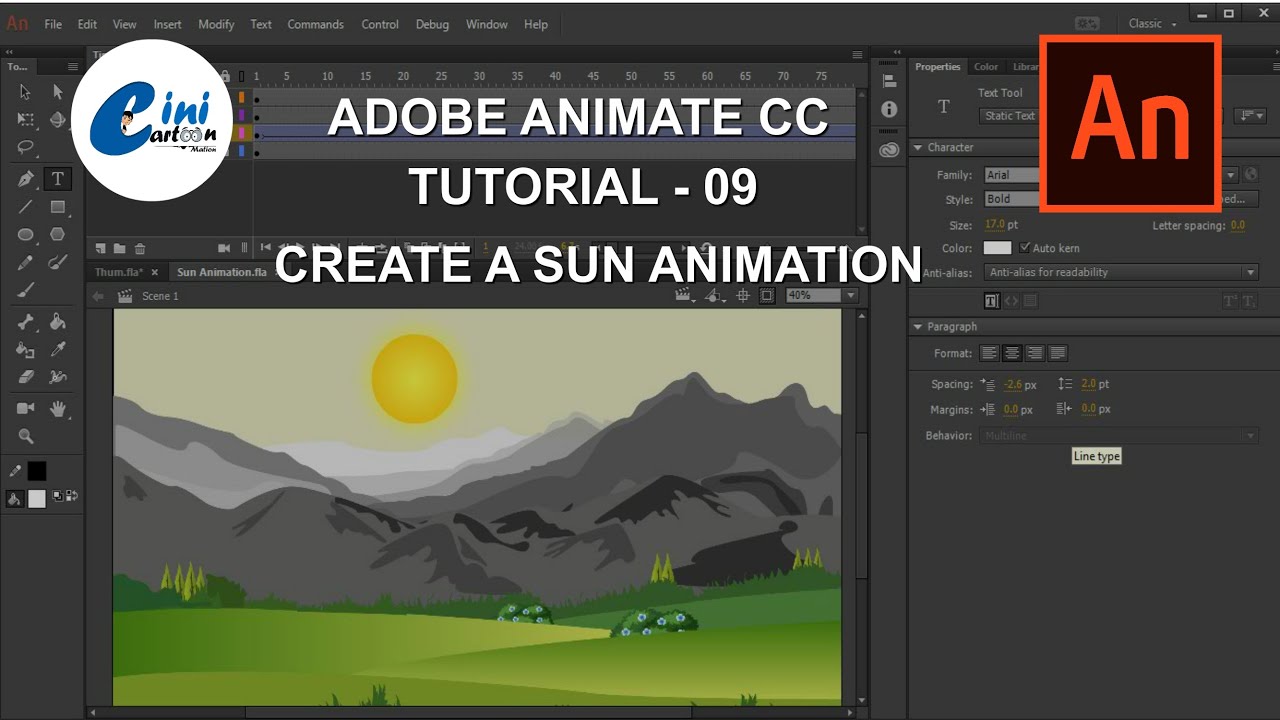Select the Rectangle tool

[x=58, y=207]
